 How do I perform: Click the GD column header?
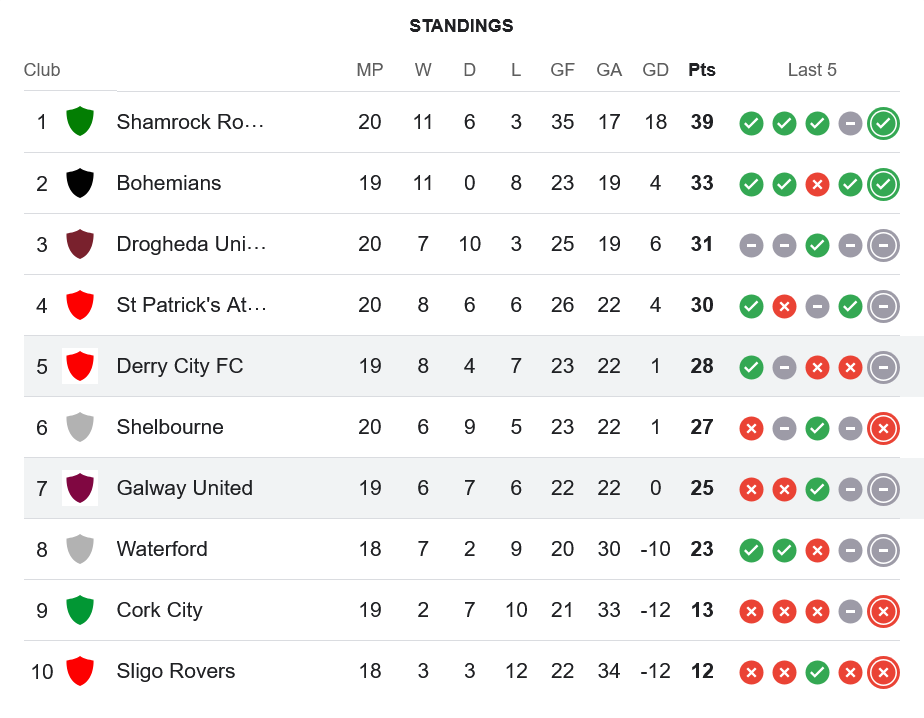point(656,70)
